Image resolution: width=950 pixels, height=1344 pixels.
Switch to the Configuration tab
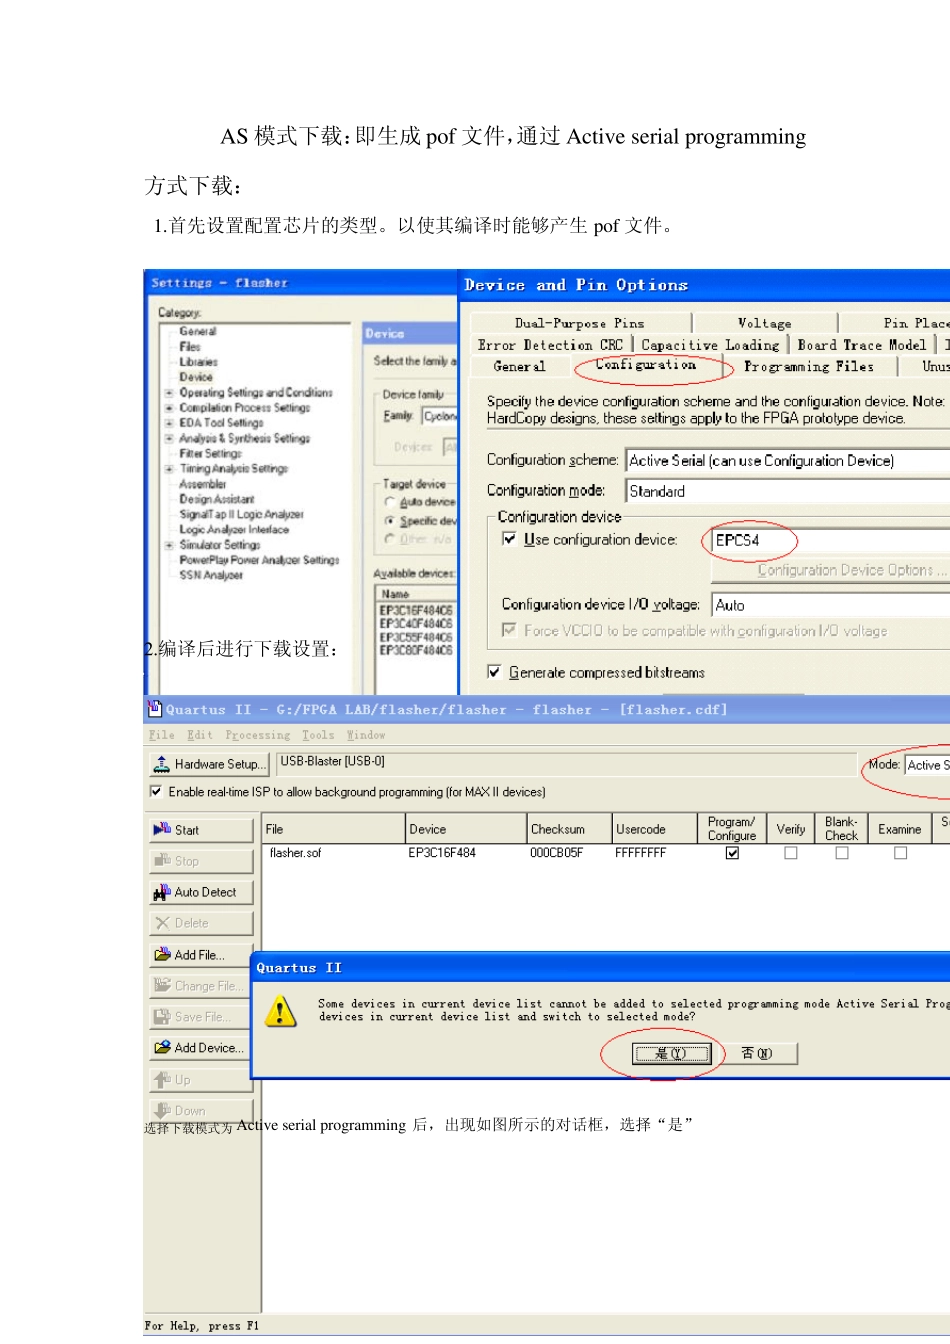(646, 365)
